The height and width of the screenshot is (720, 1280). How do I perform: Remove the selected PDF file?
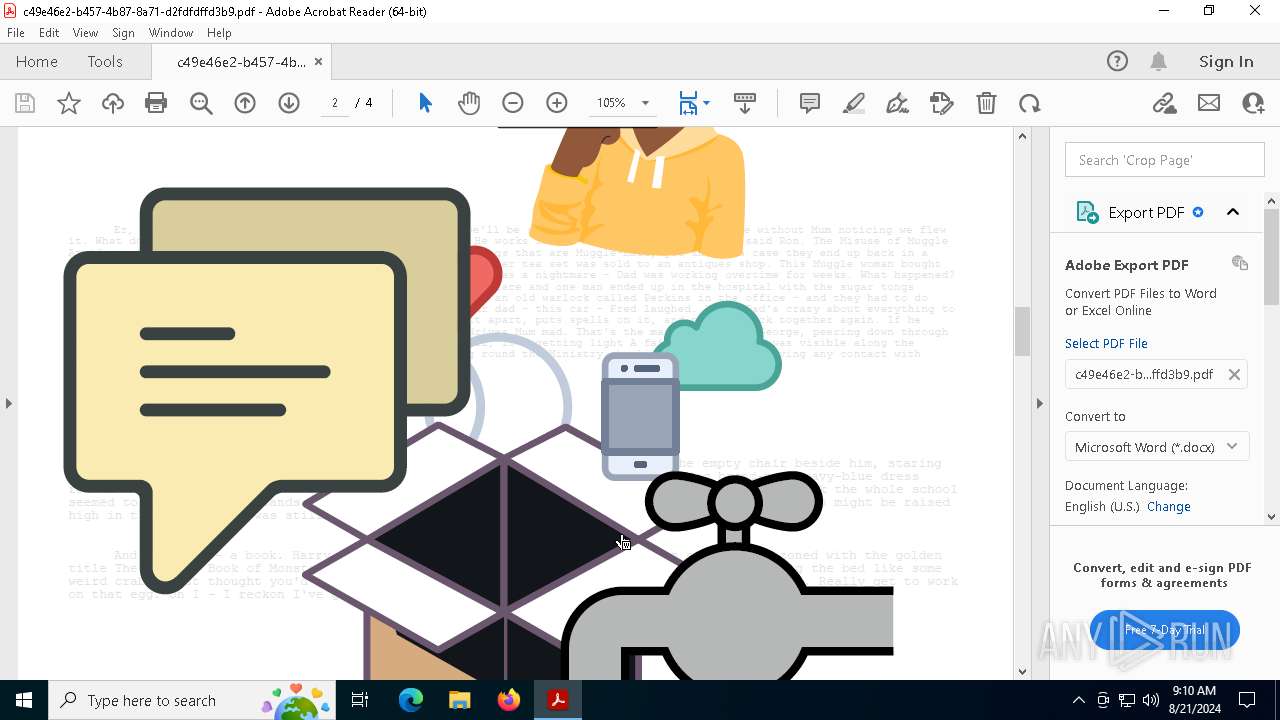click(1234, 374)
